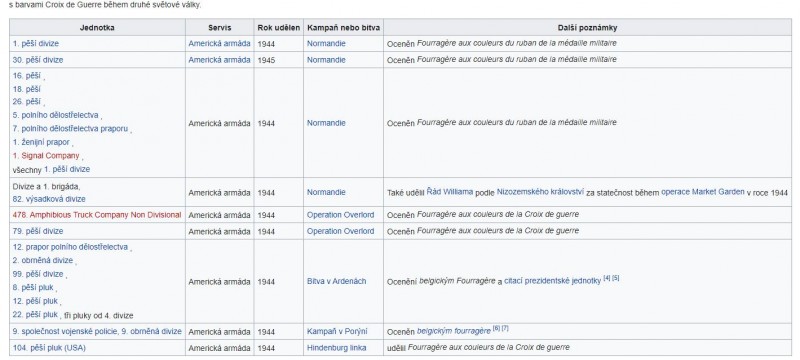Click the operace Market Garden link
This screenshot has width=800, height=360.
(703, 193)
